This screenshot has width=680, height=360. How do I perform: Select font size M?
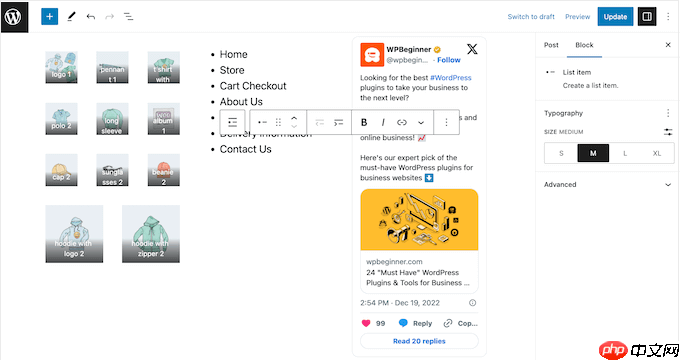(x=593, y=153)
